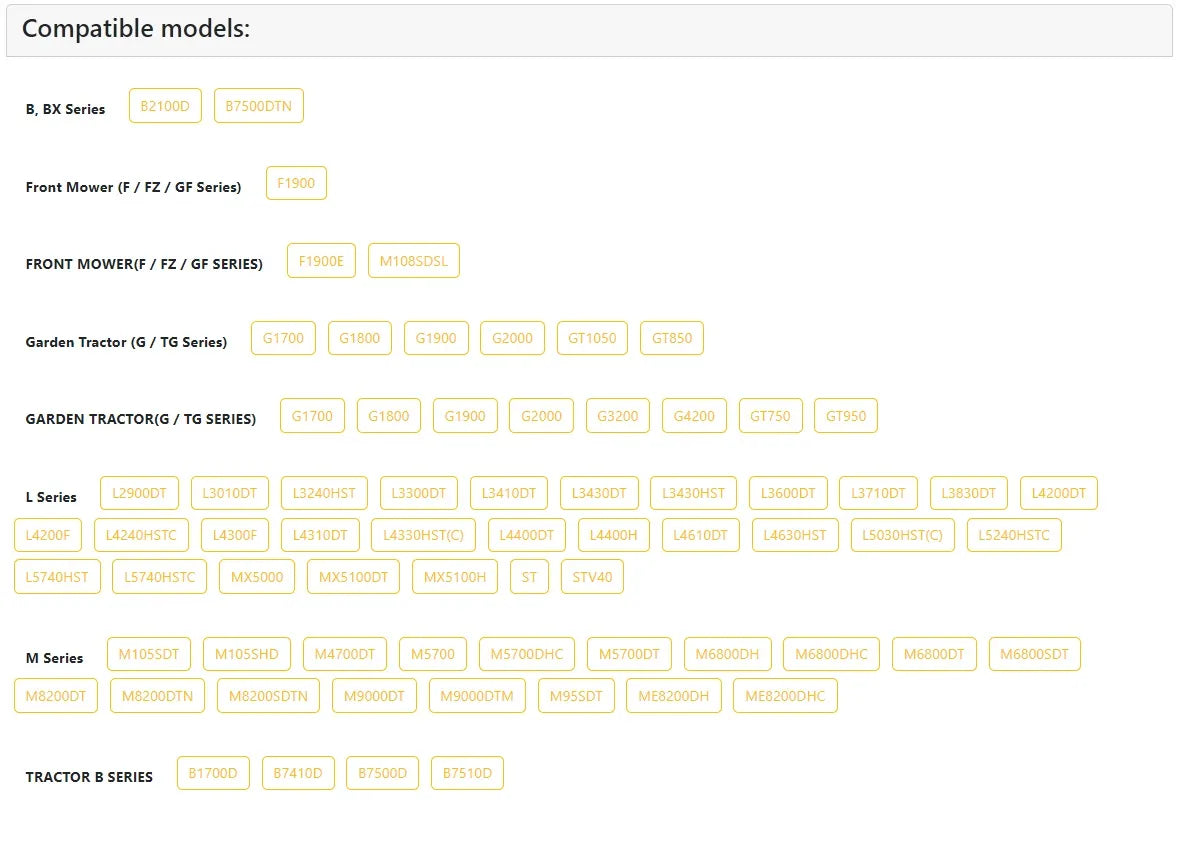Click the B1700D tractor tag
The image size is (1180, 864).
point(213,773)
